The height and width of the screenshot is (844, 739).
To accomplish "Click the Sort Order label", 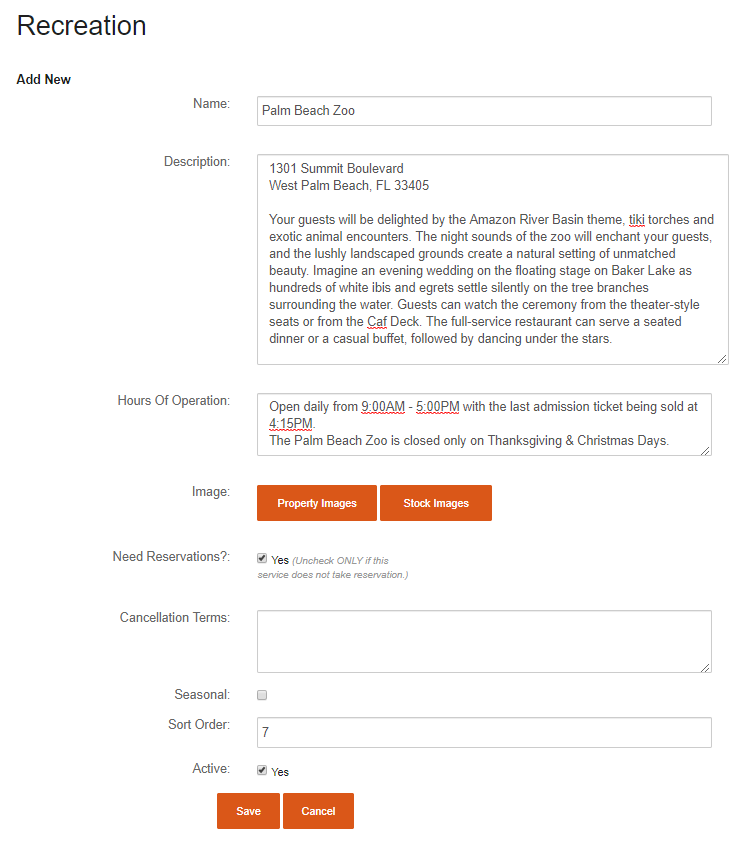I will (x=199, y=724).
